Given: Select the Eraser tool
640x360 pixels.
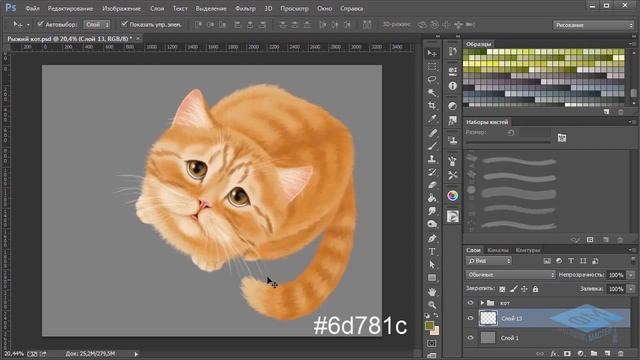Looking at the screenshot, I should click(x=431, y=185).
